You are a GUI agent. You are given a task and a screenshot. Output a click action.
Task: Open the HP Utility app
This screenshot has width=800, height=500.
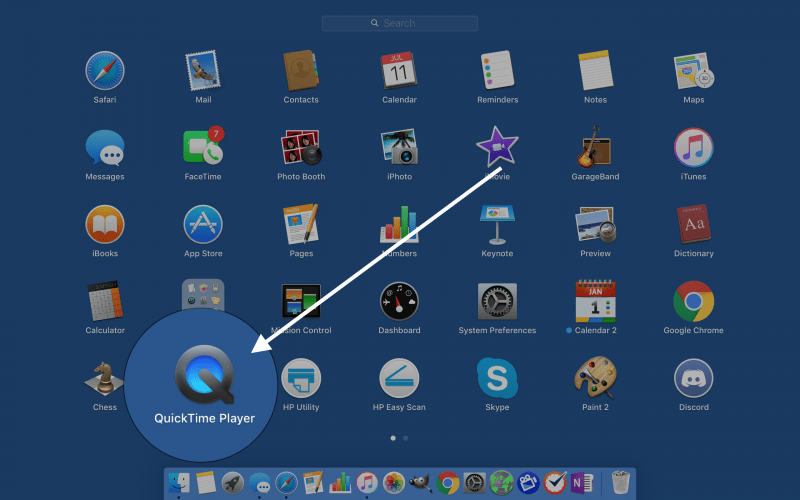click(x=301, y=378)
